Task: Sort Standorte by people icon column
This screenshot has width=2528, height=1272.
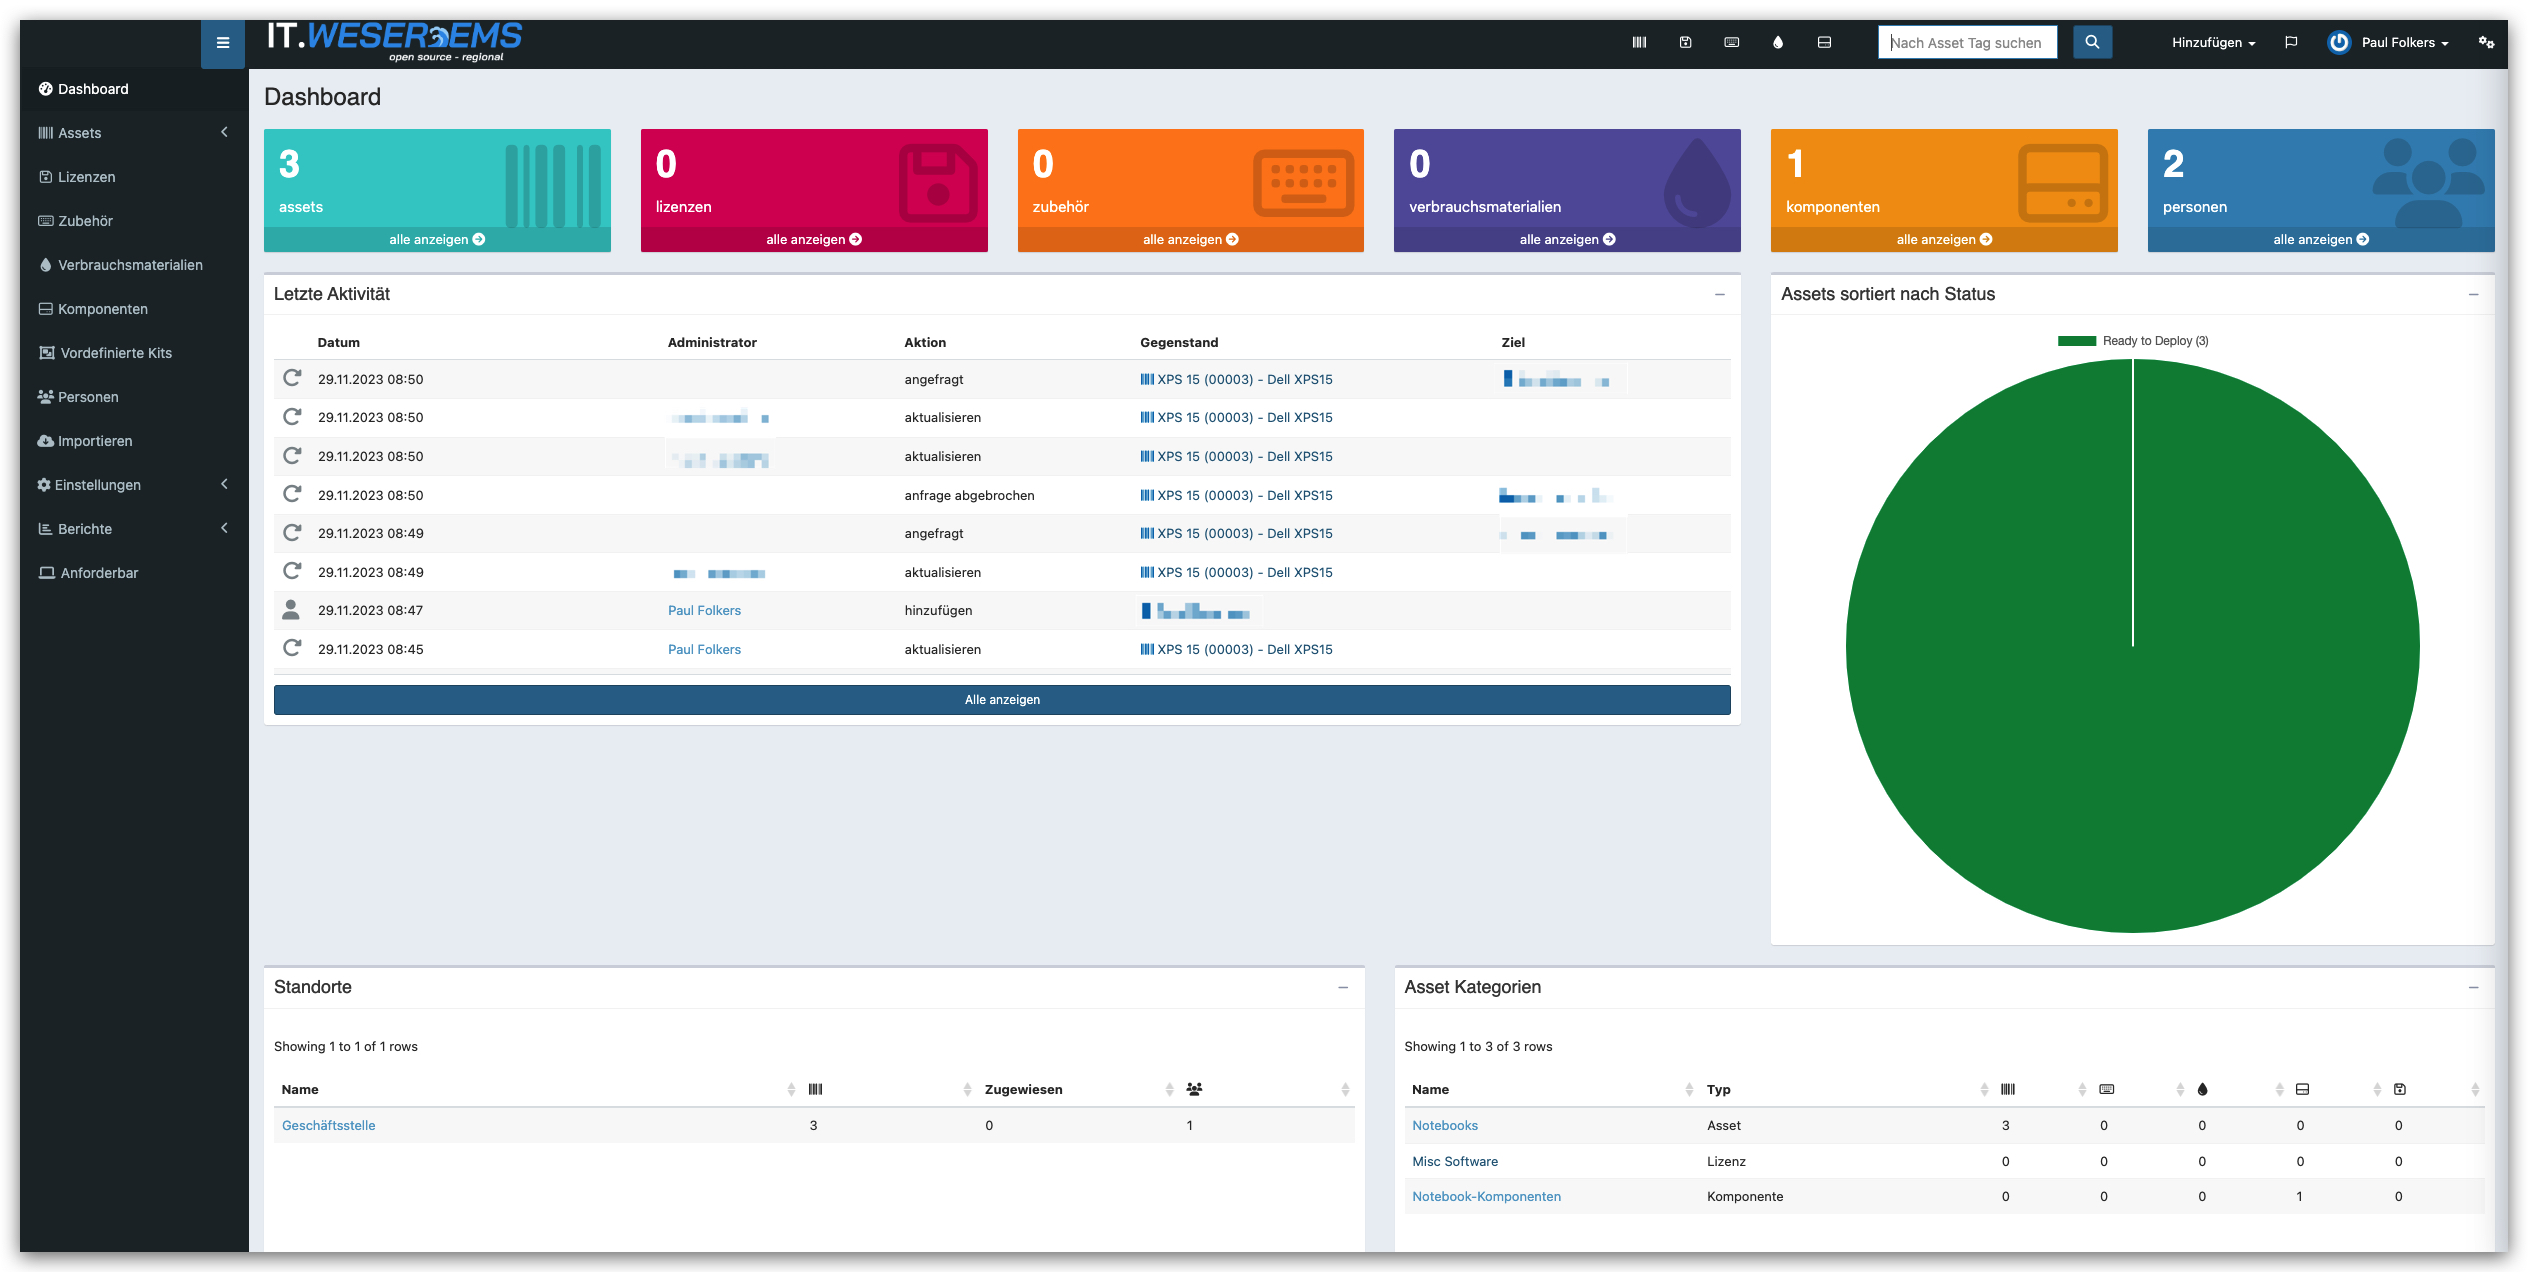Action: coord(1194,1090)
